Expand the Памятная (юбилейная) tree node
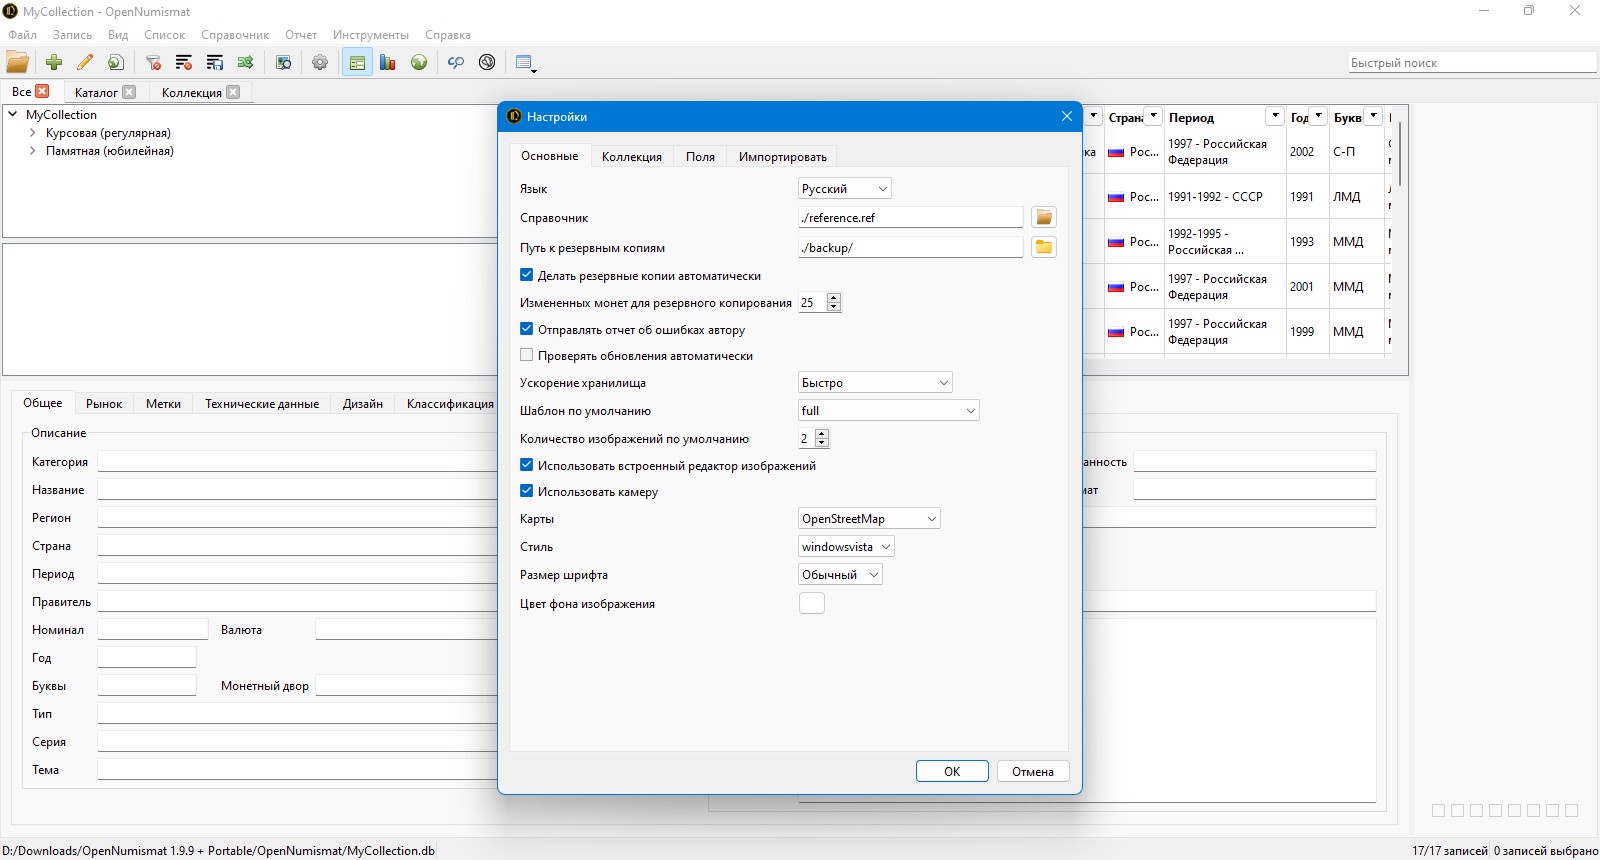Viewport: 1600px width, 860px height. pos(33,151)
